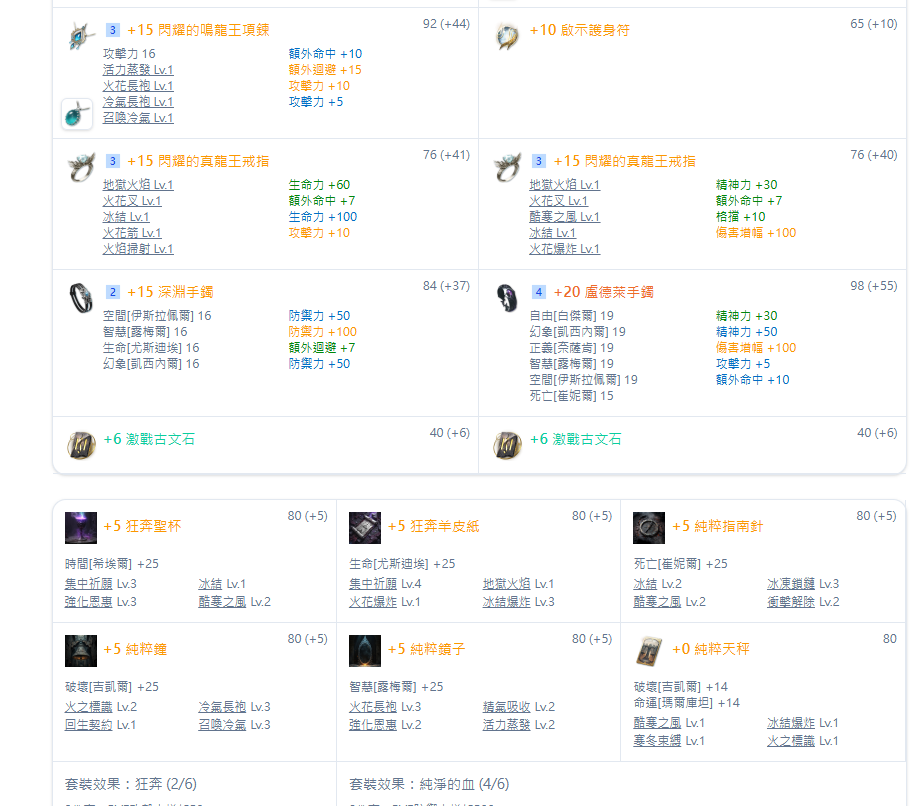Image resolution: width=917 pixels, height=806 pixels.
Task: Open the 狂奔聖杯 relic icon
Action: click(x=81, y=527)
